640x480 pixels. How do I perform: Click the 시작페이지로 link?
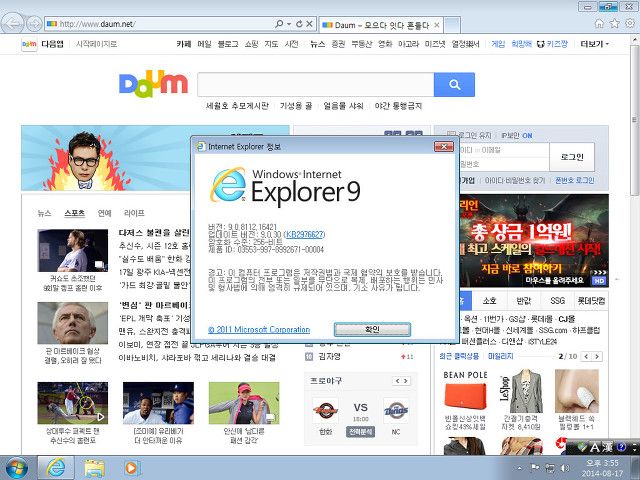[x=96, y=44]
